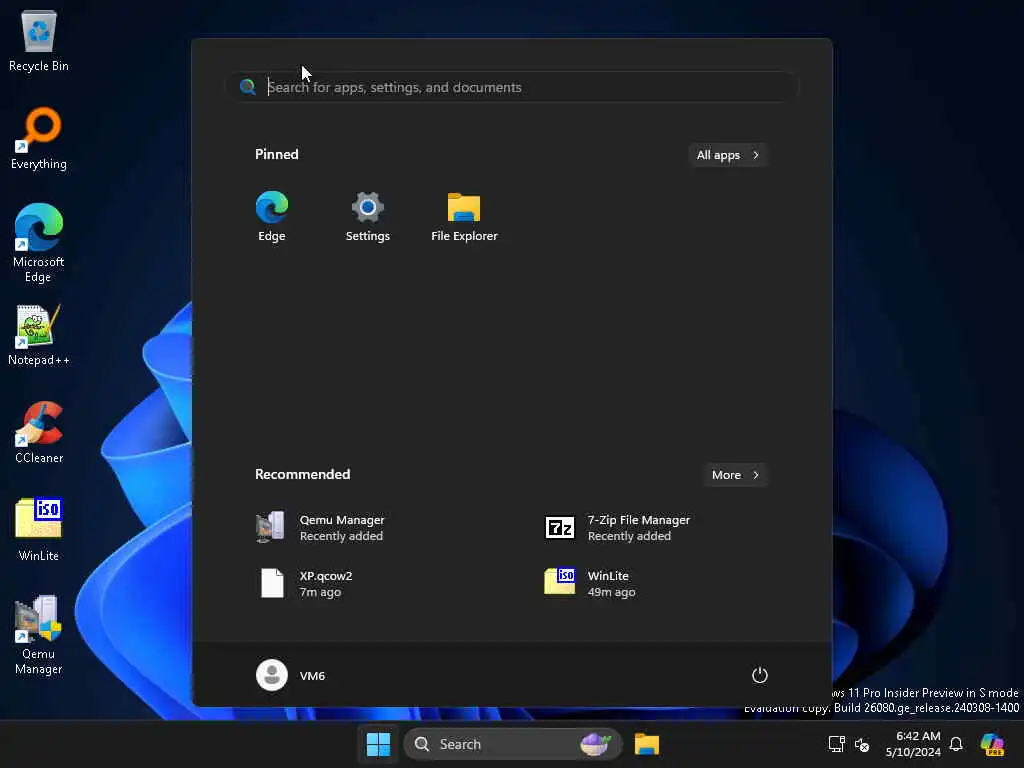Select the Microsoft Edge desktop shortcut

pos(39,243)
